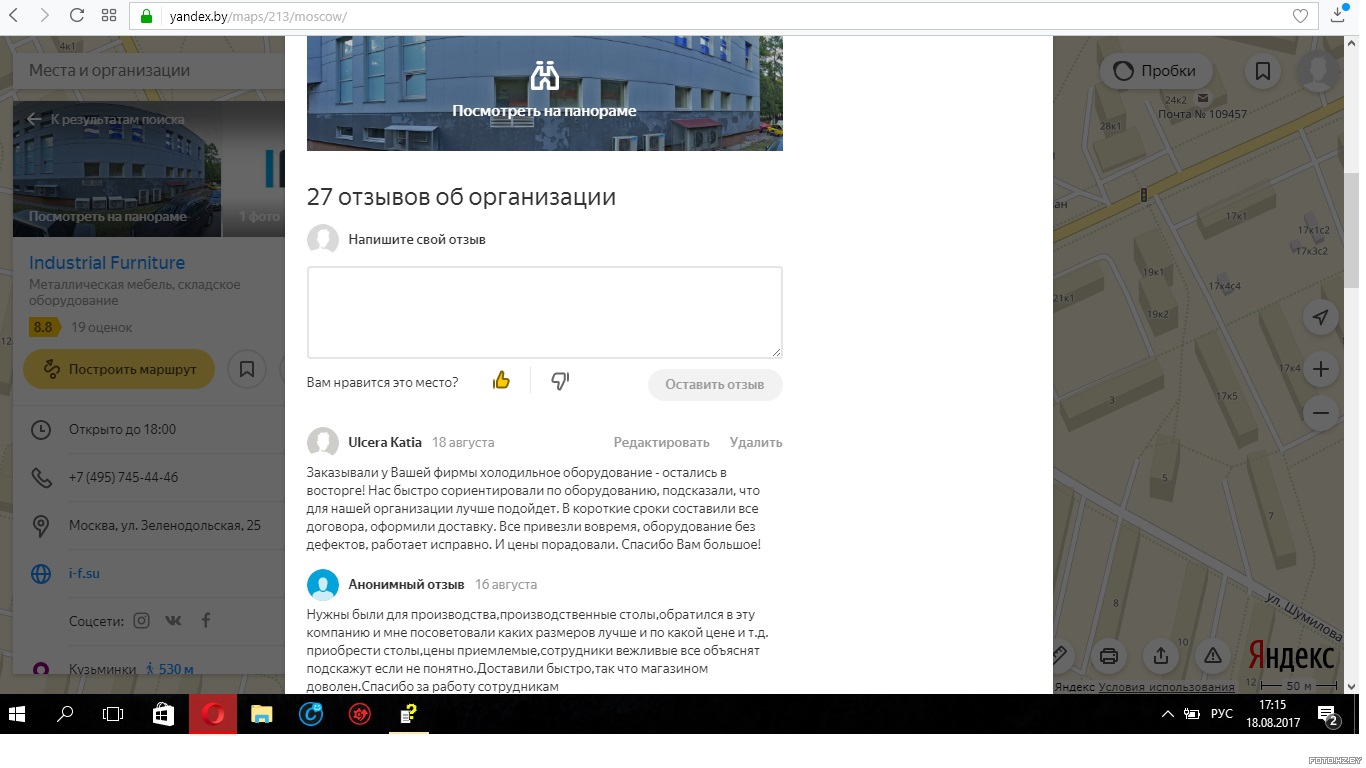
Task: Open Industrial Furniture organization title
Action: tap(107, 263)
